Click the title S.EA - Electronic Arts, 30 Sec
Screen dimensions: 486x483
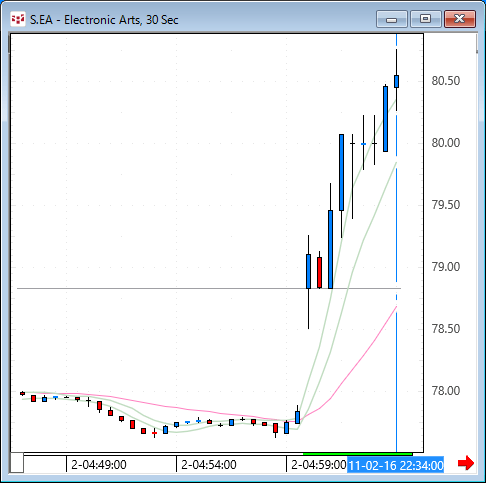[104, 20]
